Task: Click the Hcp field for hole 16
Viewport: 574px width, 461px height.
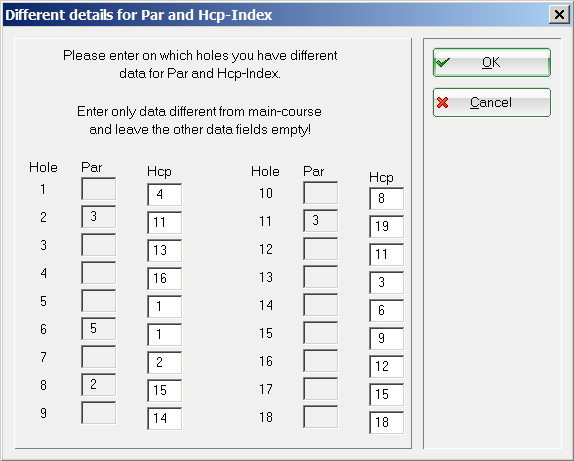Action: pos(387,367)
